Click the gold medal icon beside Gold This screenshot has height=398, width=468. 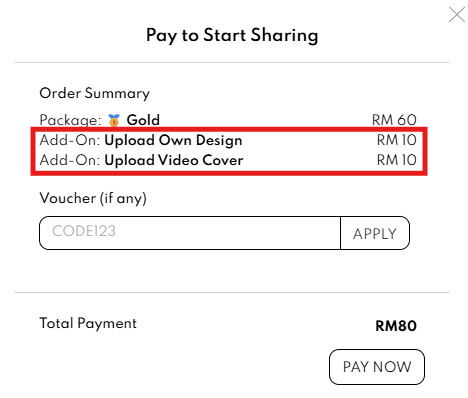[114, 120]
